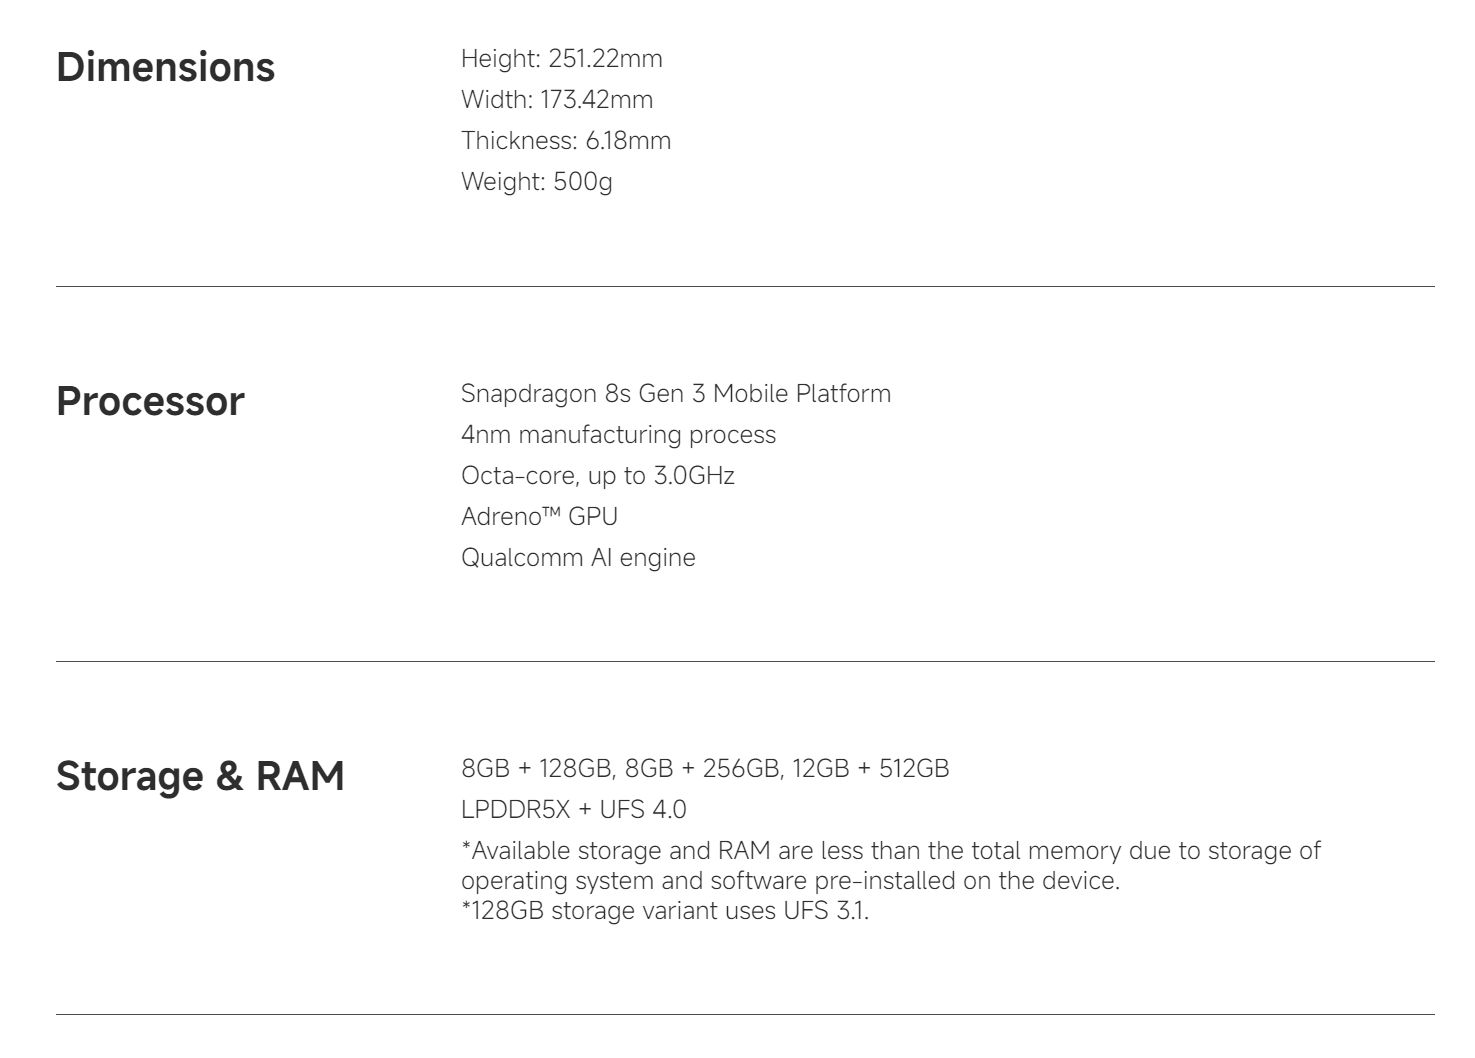Click the Storage & RAM heading
The width and height of the screenshot is (1475, 1058).
point(200,776)
